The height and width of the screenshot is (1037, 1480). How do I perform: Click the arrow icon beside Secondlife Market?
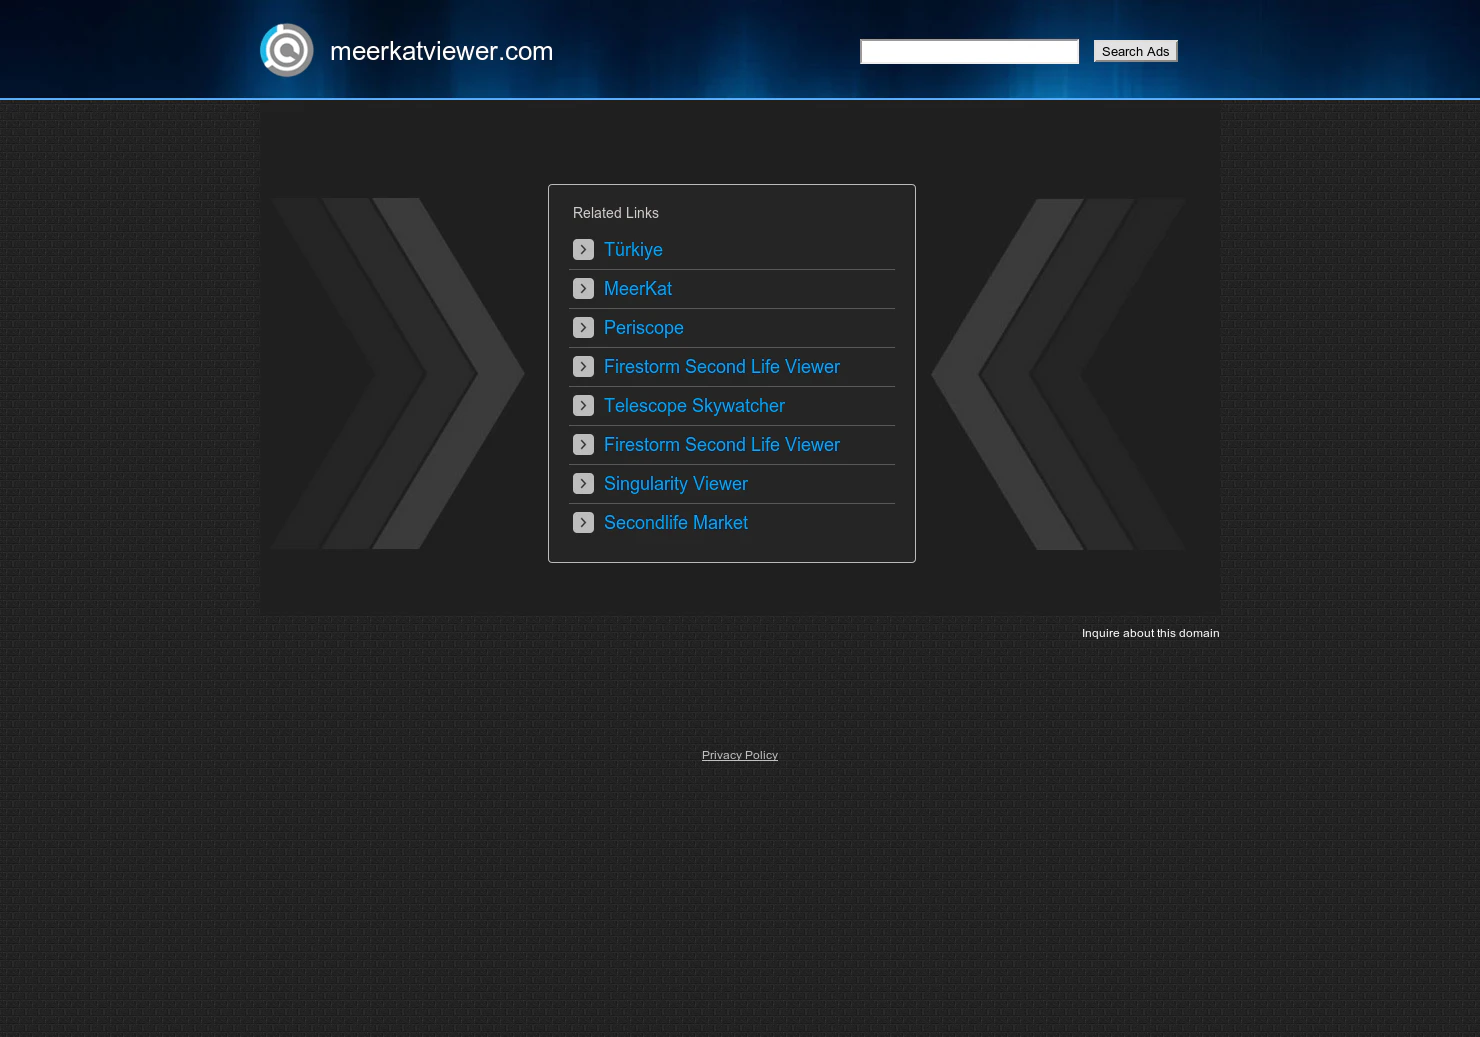(x=584, y=523)
